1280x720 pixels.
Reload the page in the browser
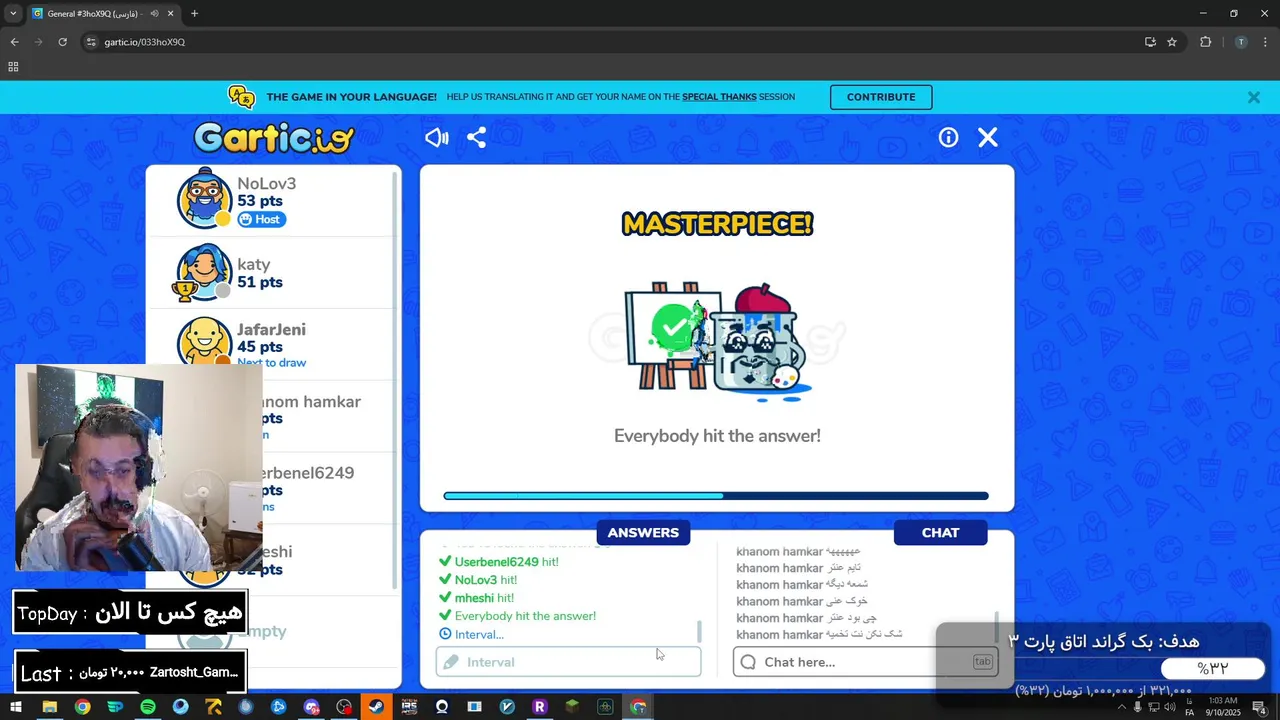click(x=62, y=42)
